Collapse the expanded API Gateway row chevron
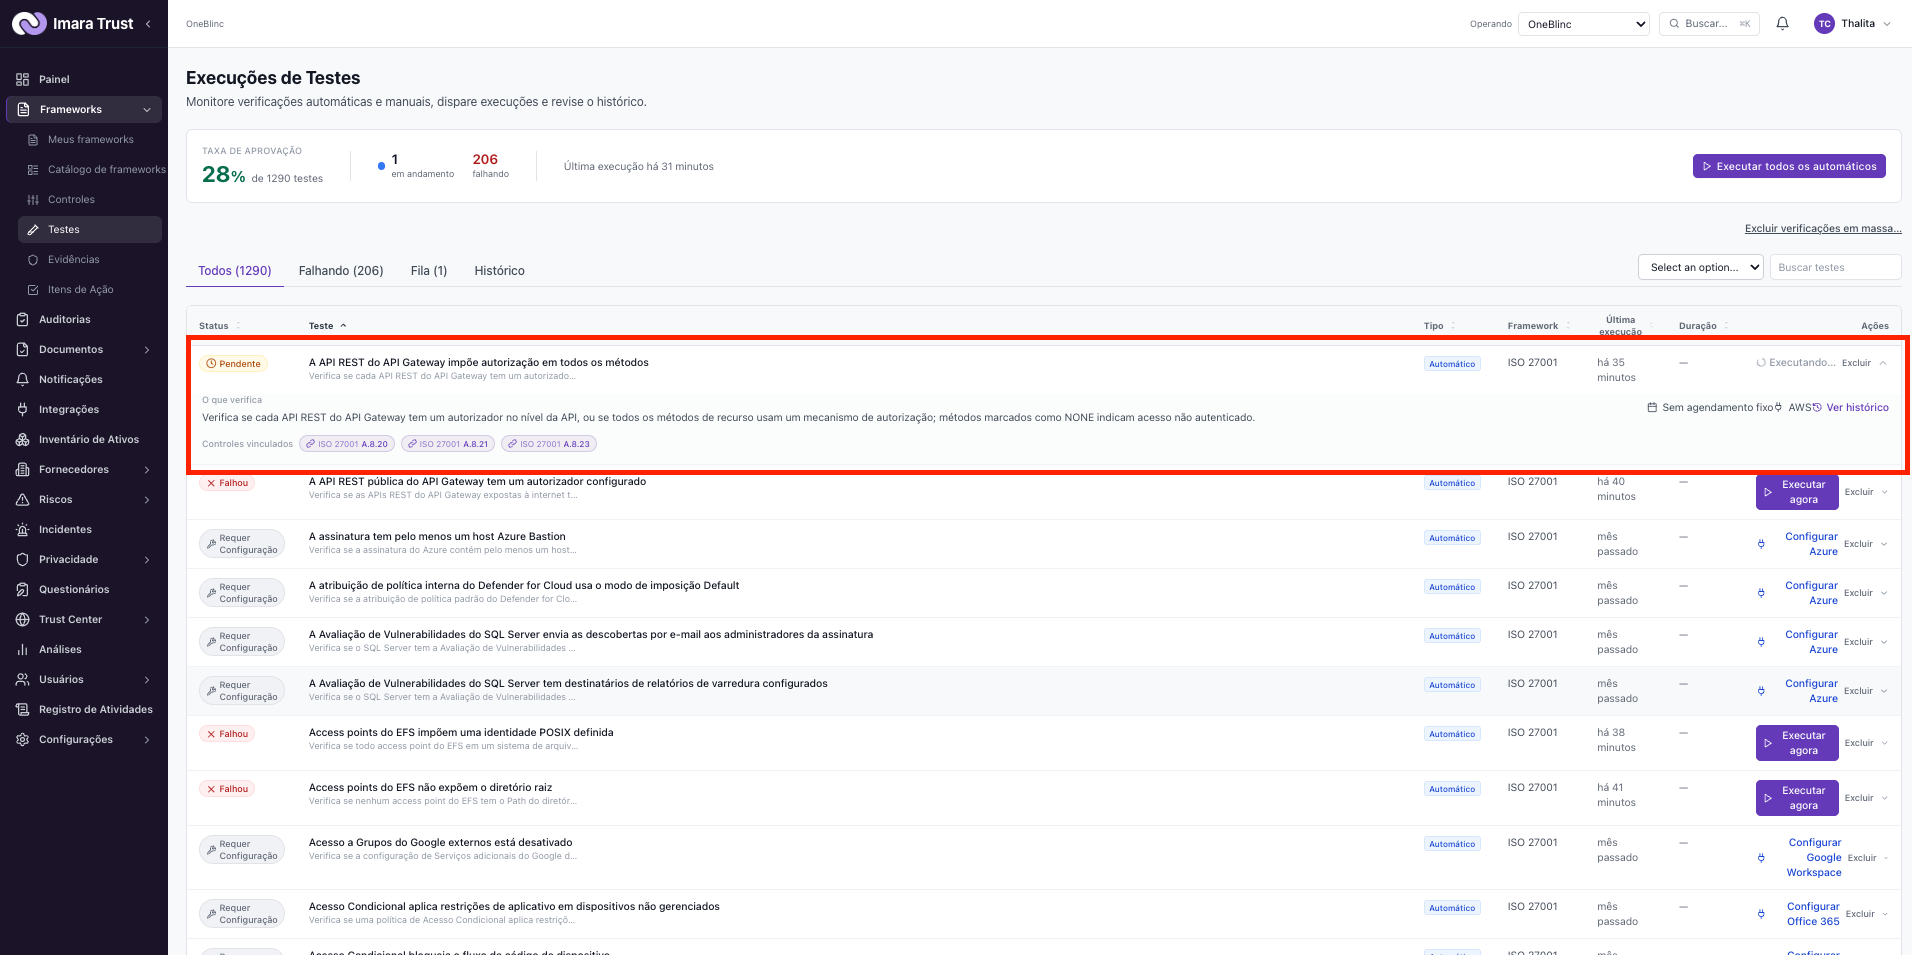The image size is (1912, 955). coord(1883,363)
